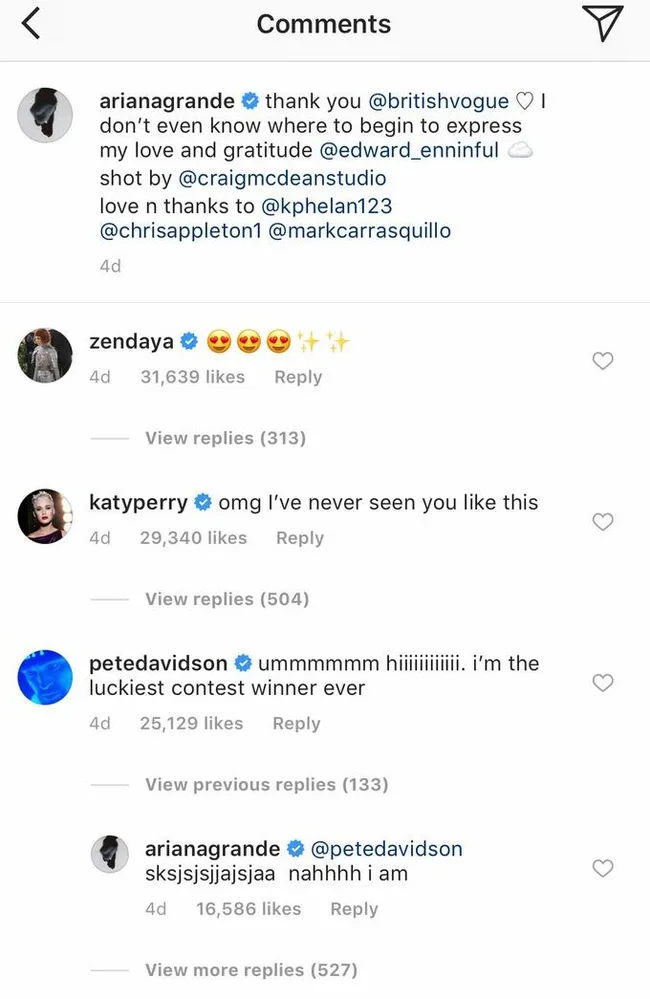Like katyperry's comment with the heart
Viewport: 650px width, 999px height.
coord(603,522)
